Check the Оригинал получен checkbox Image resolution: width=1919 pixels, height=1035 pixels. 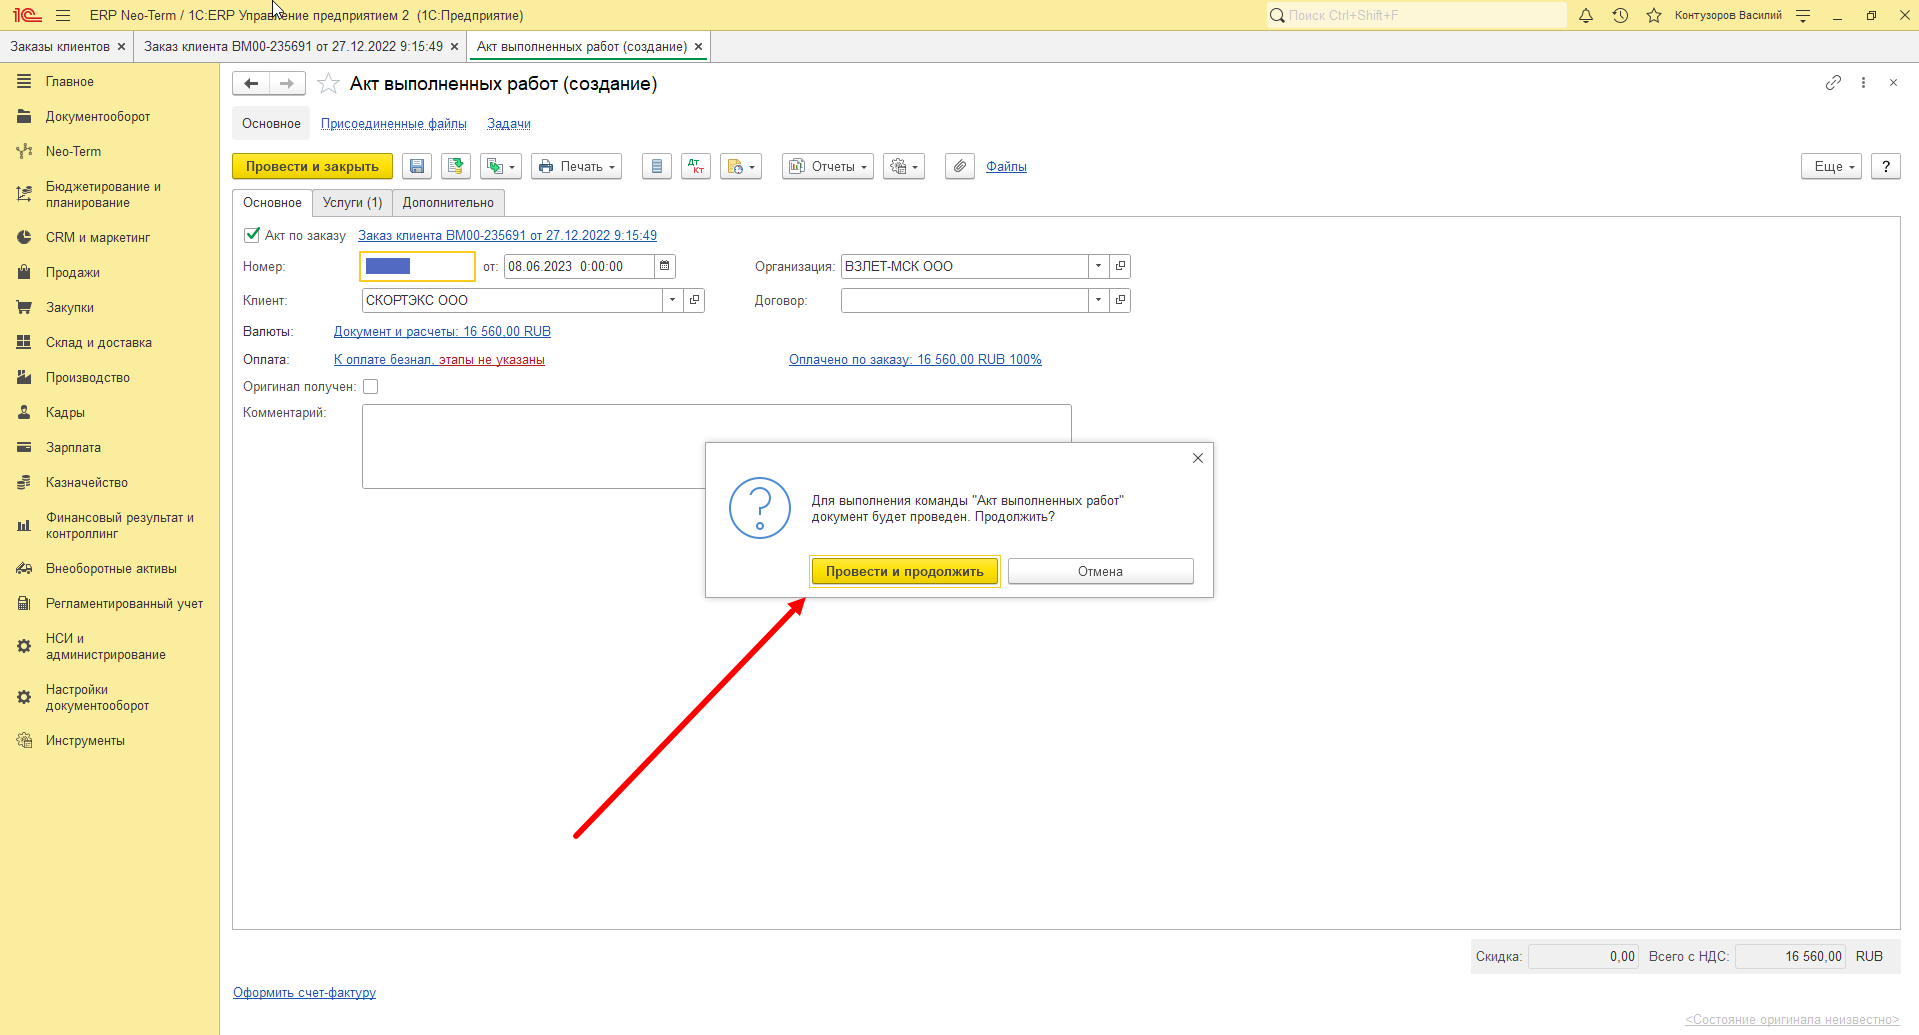click(370, 386)
